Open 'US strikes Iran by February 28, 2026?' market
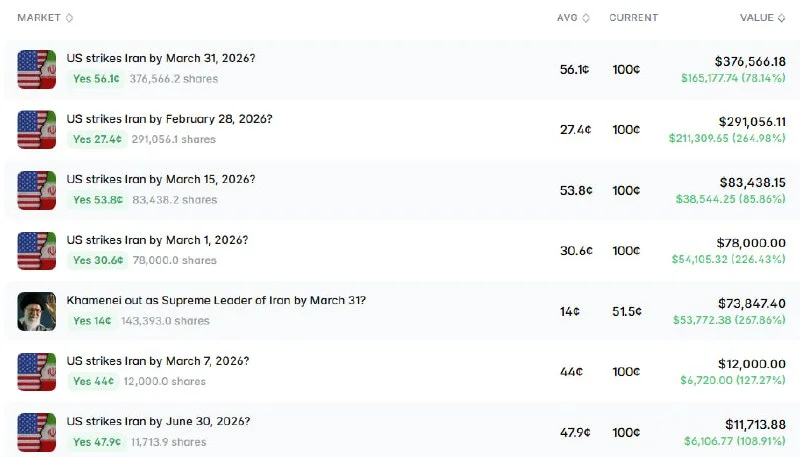Viewport: 800px width, 457px height. pos(169,119)
